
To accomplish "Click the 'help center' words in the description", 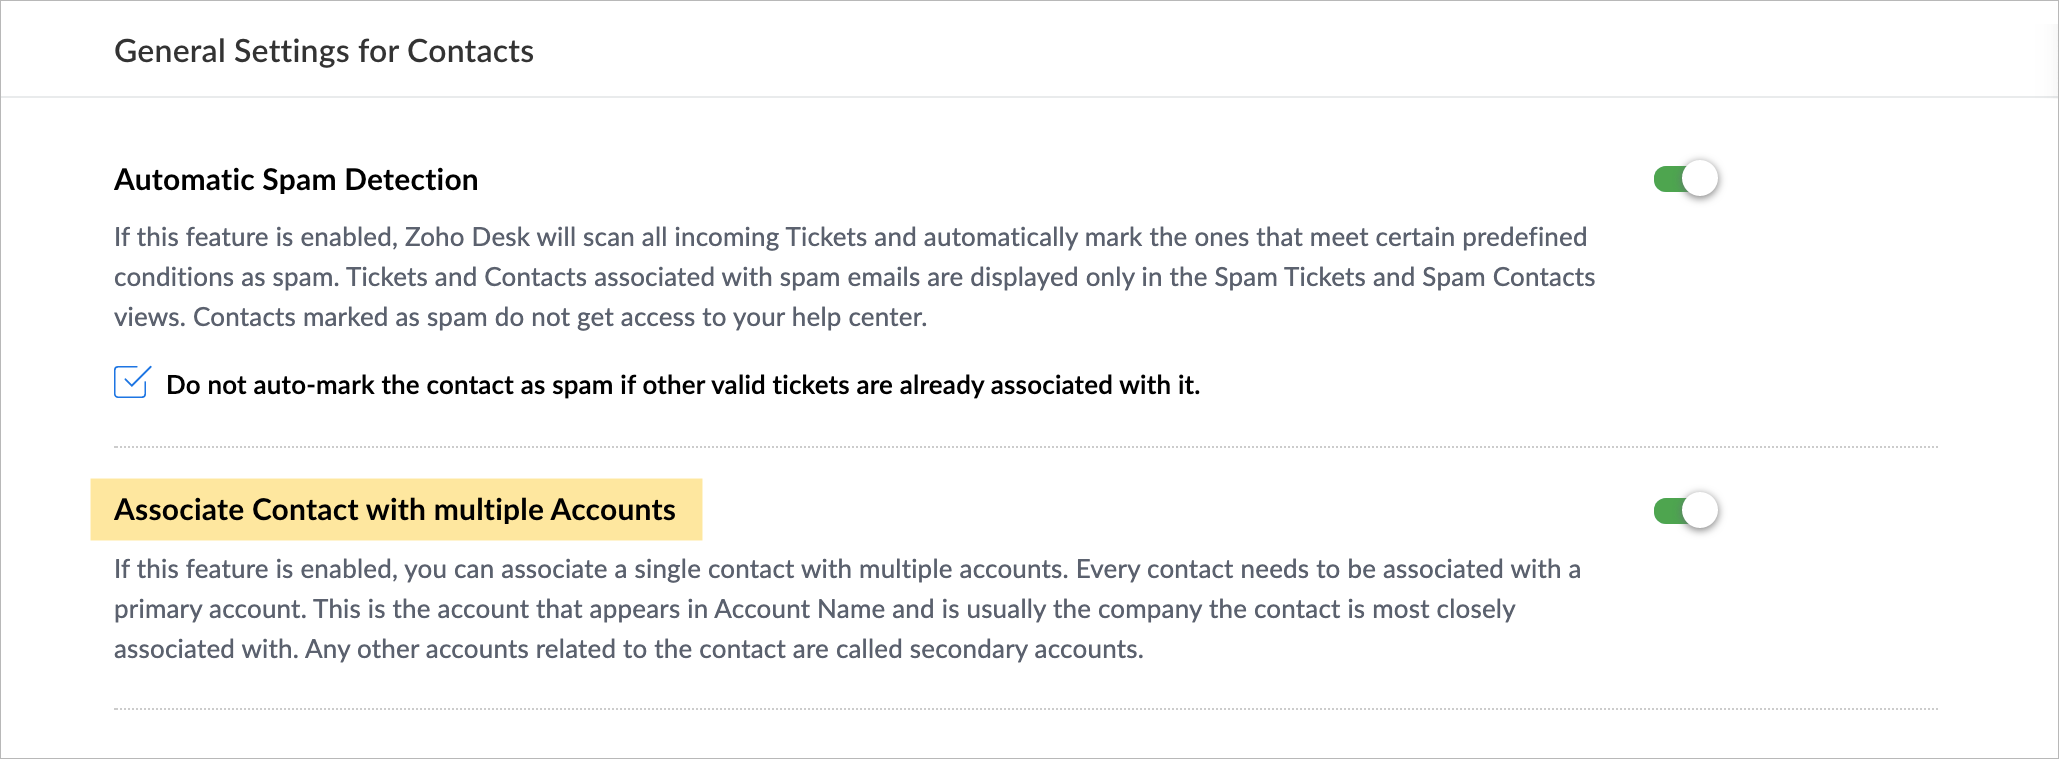I will 858,318.
